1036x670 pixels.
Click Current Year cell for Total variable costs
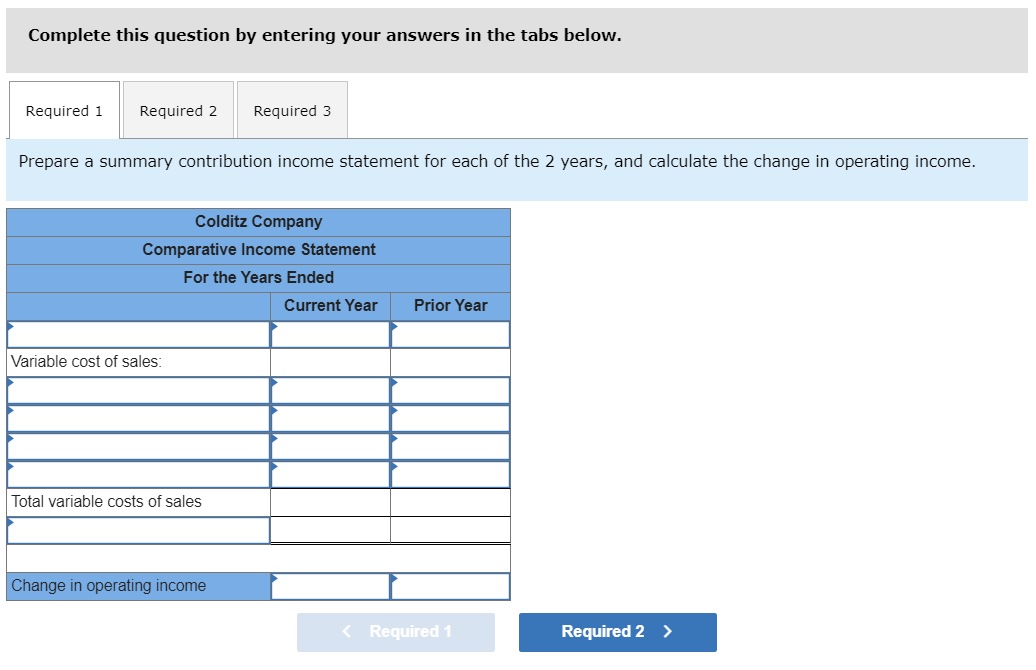(x=330, y=502)
